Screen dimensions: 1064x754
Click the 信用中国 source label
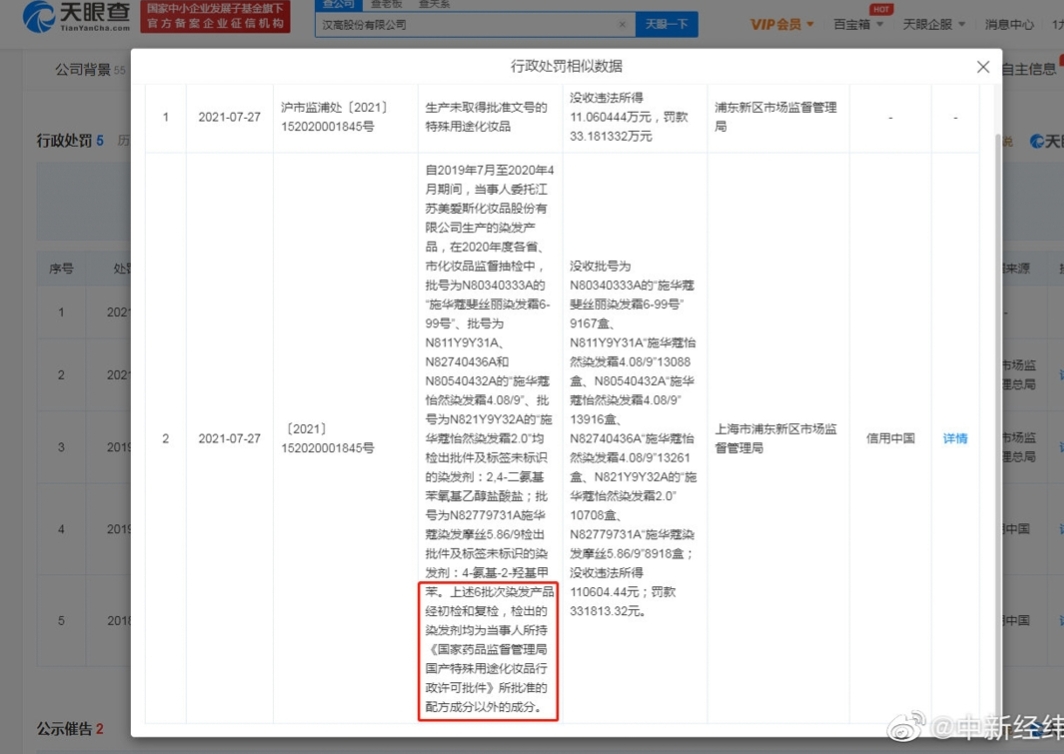(888, 438)
